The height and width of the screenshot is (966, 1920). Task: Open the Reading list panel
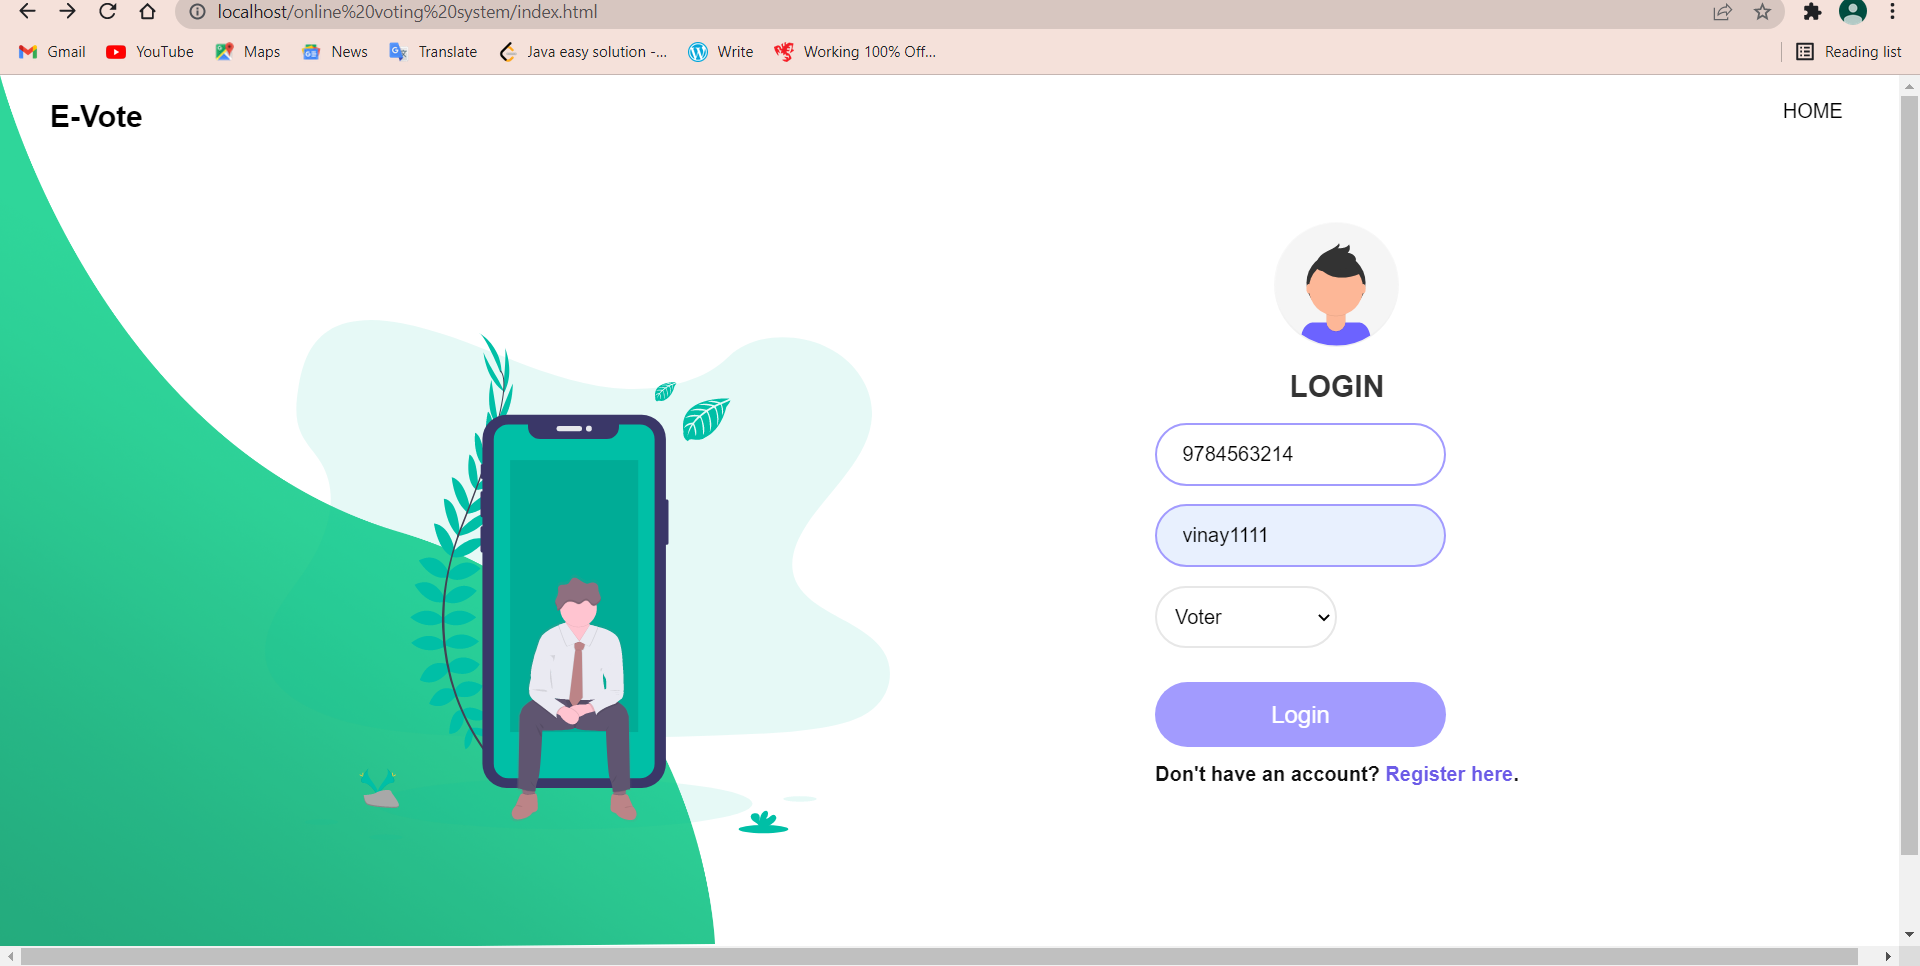[x=1848, y=51]
